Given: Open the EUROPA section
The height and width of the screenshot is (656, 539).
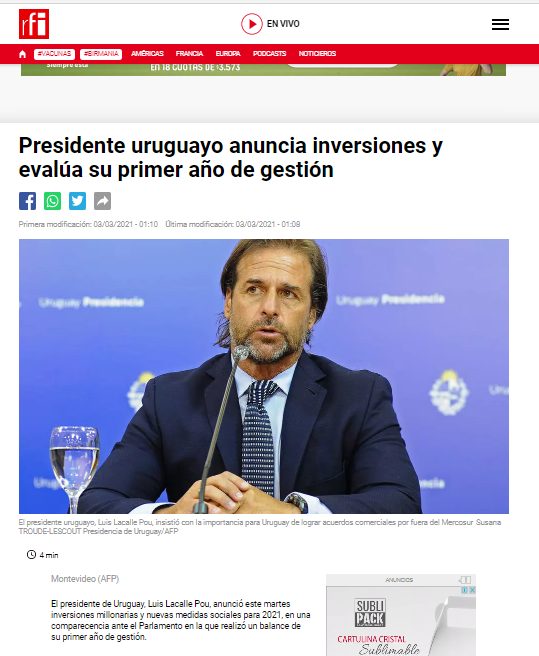Looking at the screenshot, I should click(x=228, y=54).
